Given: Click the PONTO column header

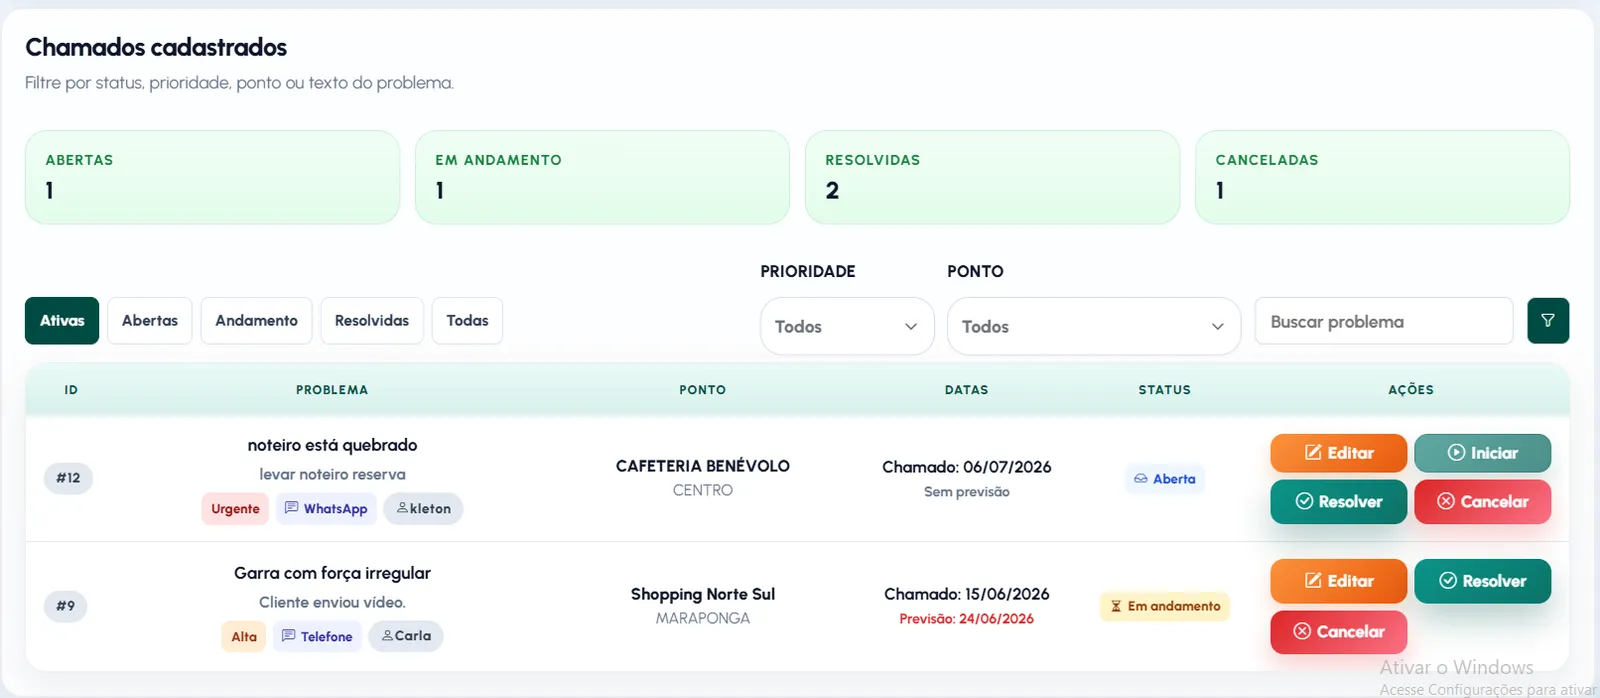Looking at the screenshot, I should click(x=703, y=390).
